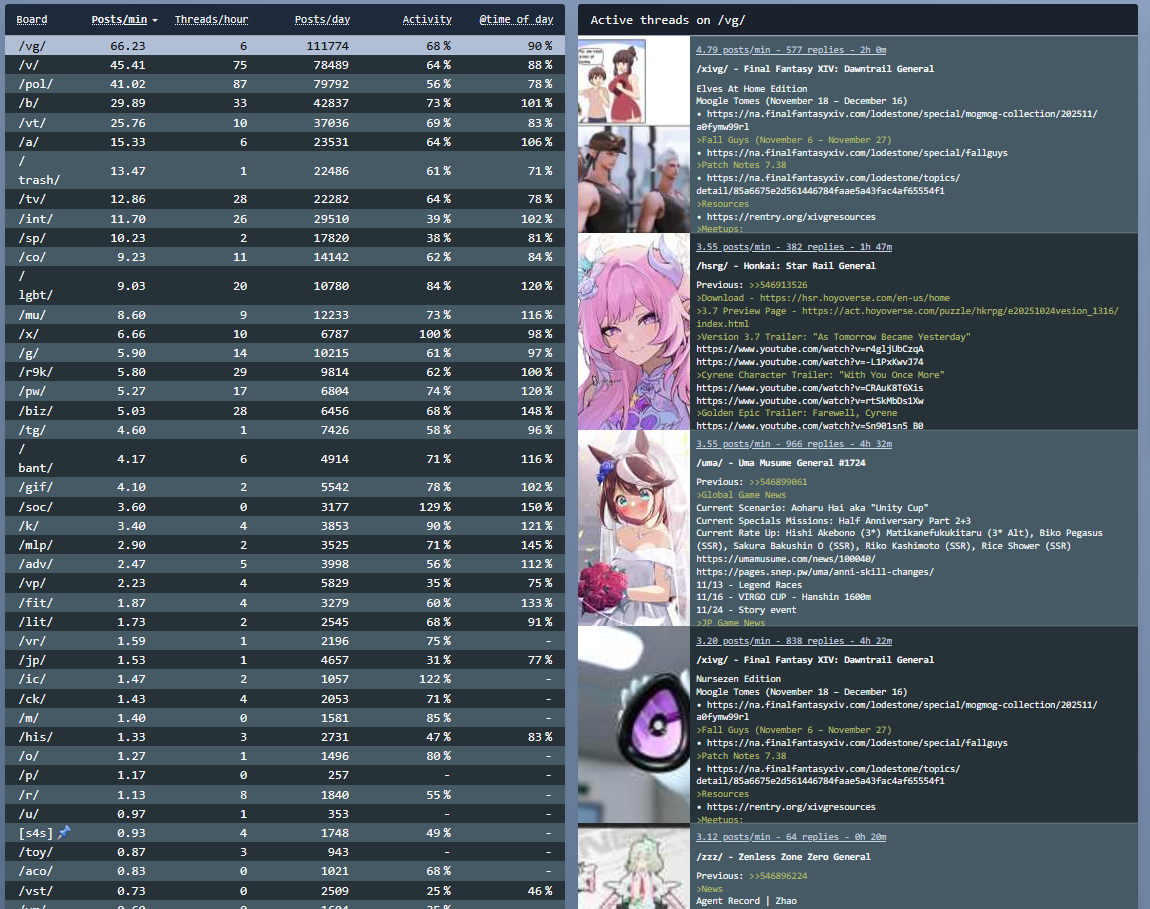Select the /k/ board row
Image resolution: width=1150 pixels, height=909 pixels.
pos(285,526)
